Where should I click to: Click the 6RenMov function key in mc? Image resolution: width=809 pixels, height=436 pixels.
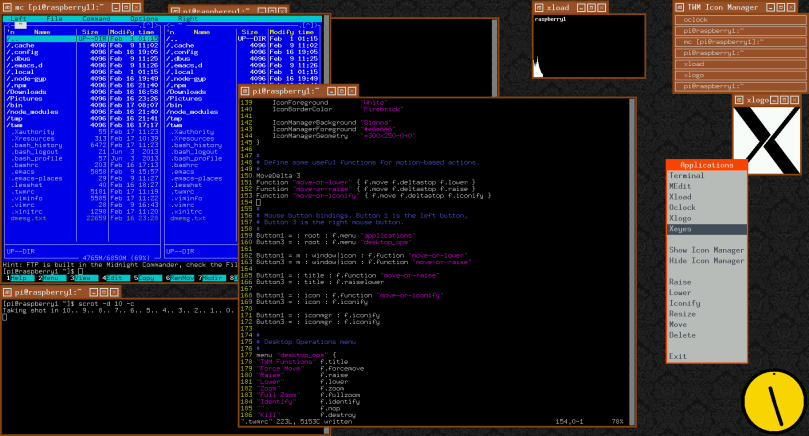[x=180, y=278]
